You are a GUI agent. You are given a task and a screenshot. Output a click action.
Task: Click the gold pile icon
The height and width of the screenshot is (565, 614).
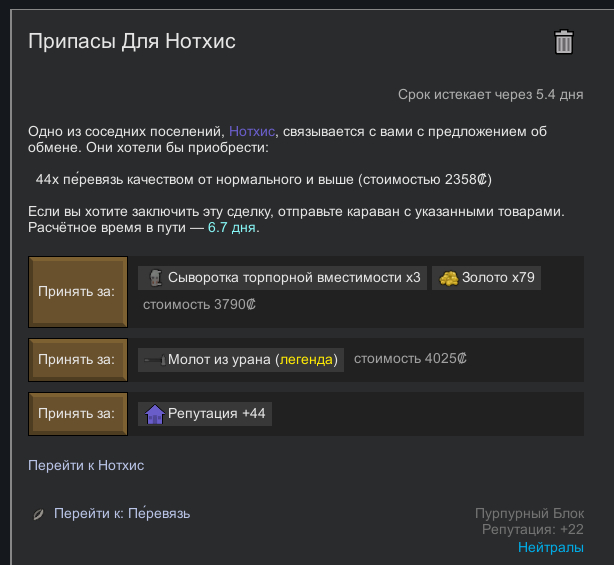pos(449,278)
